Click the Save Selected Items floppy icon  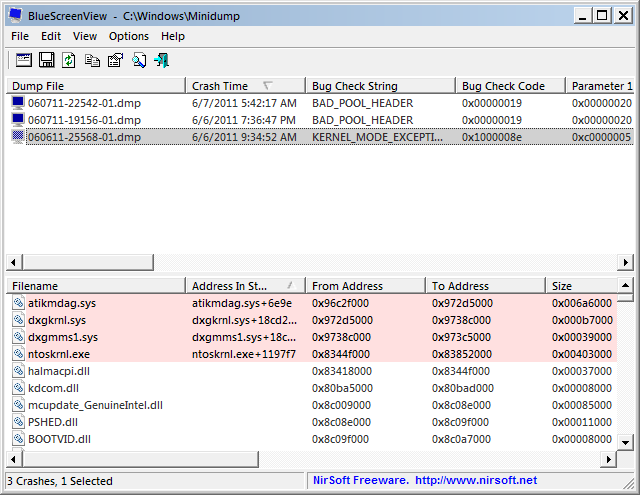click(47, 60)
